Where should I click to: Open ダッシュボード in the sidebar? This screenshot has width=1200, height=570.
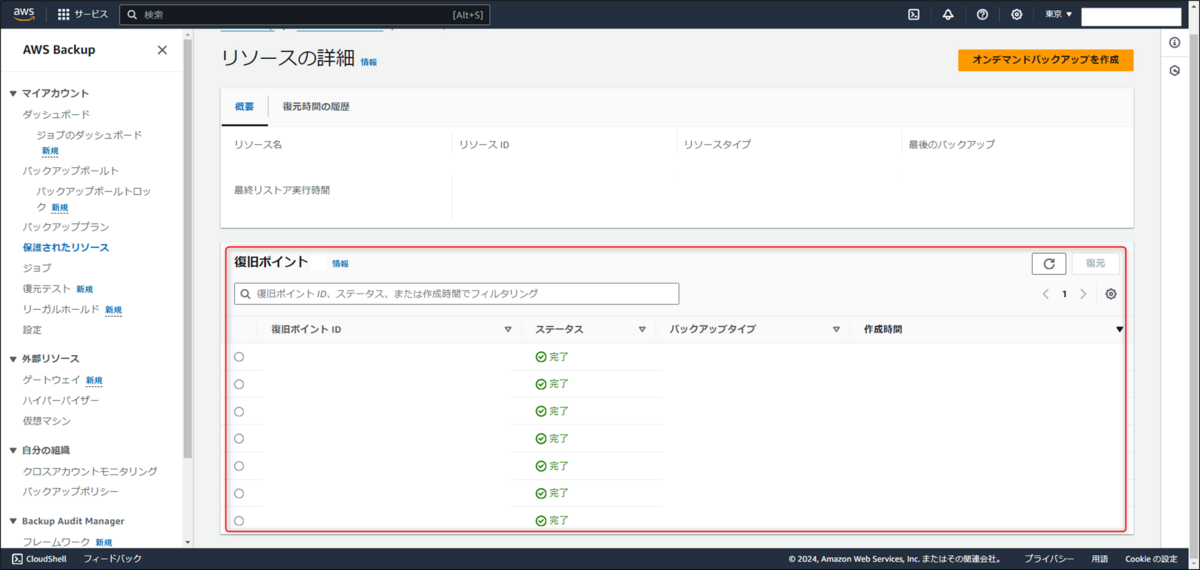(x=56, y=114)
